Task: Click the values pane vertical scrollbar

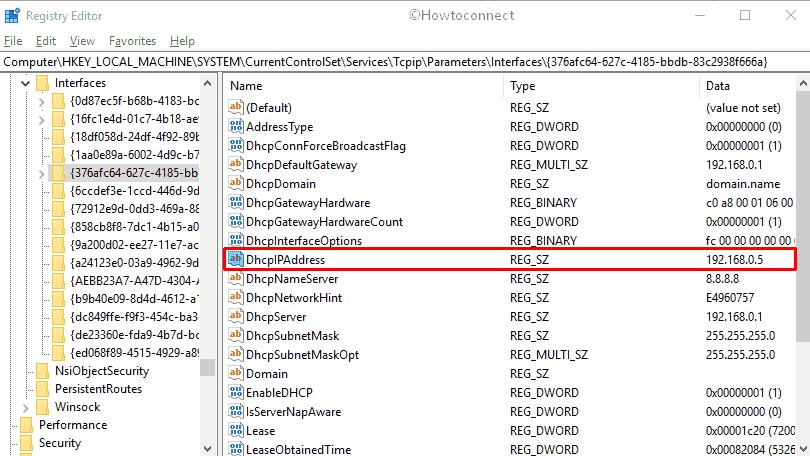Action: tap(803, 250)
